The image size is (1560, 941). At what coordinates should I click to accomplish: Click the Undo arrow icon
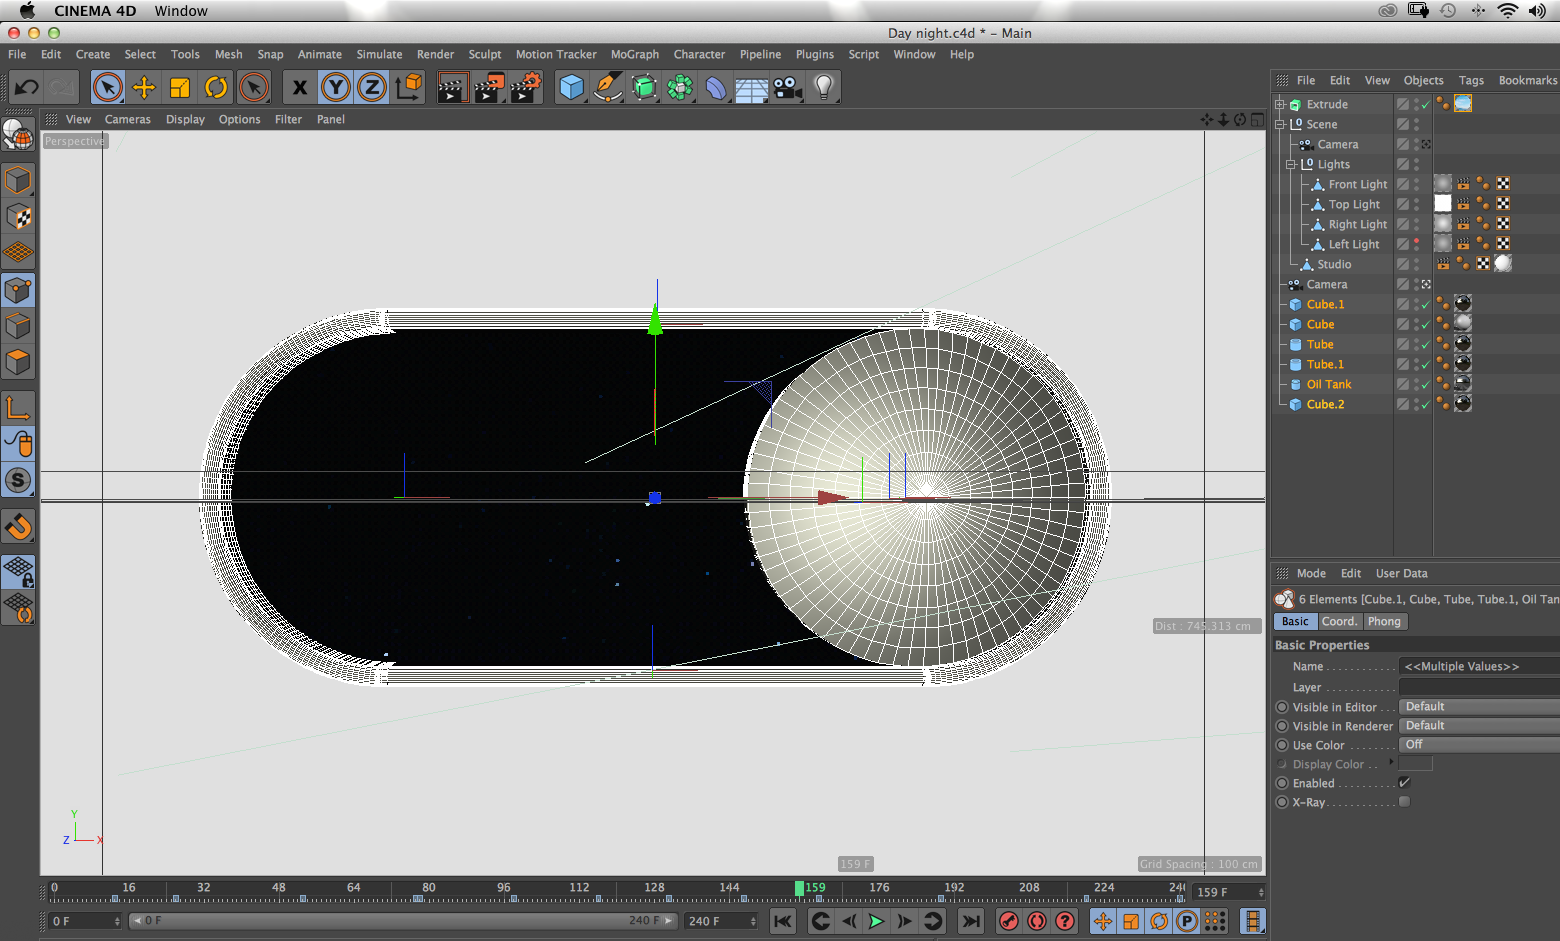pyautogui.click(x=26, y=88)
